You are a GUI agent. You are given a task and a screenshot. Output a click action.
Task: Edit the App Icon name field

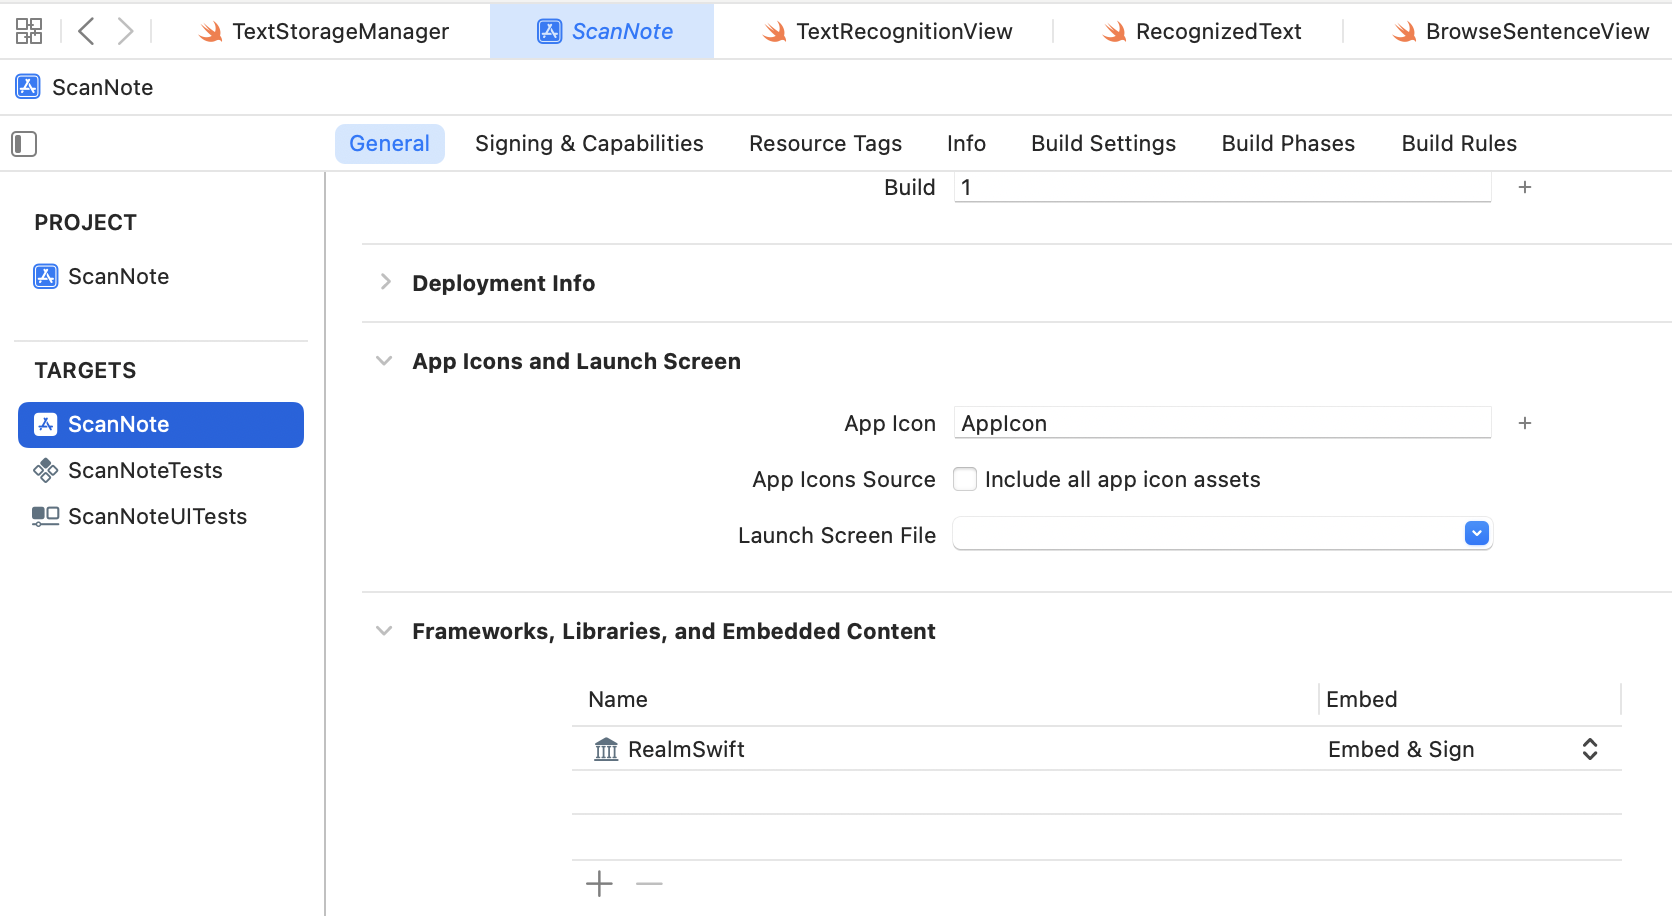click(1222, 423)
